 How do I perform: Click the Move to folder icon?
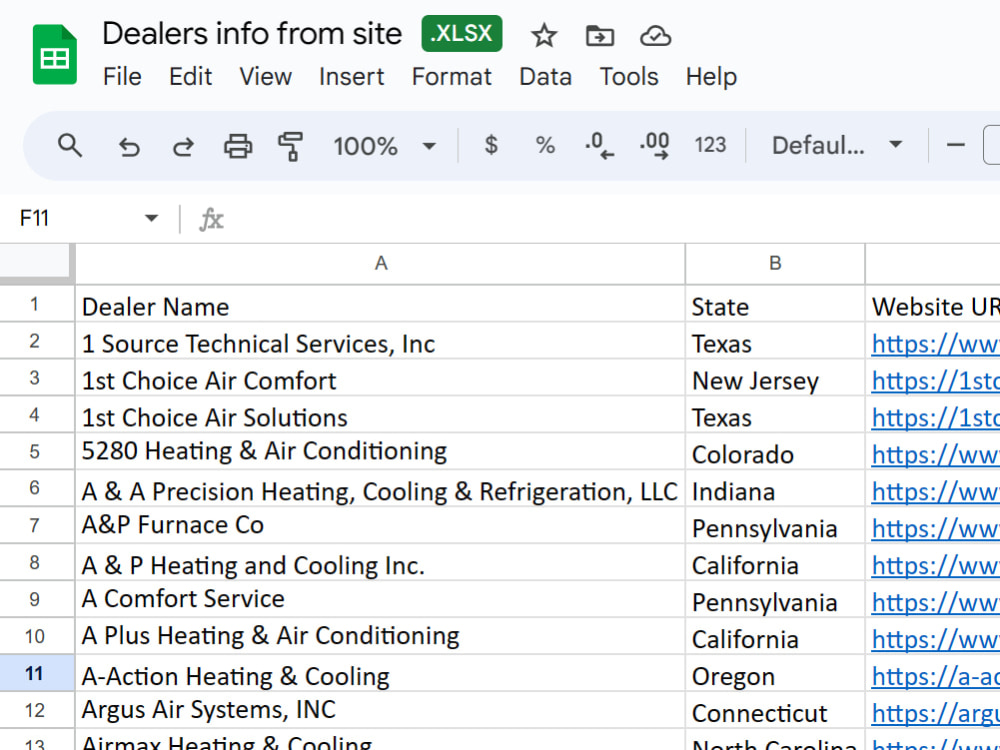coord(599,36)
